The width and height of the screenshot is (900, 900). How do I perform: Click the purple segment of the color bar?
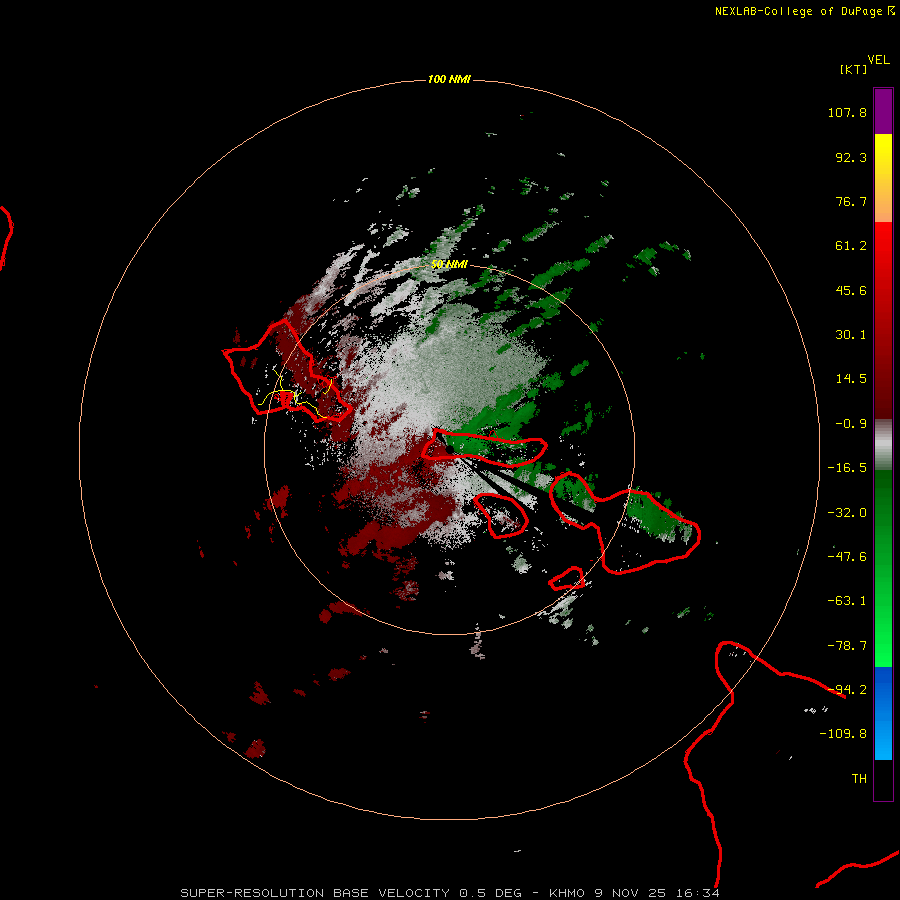pyautogui.click(x=883, y=111)
